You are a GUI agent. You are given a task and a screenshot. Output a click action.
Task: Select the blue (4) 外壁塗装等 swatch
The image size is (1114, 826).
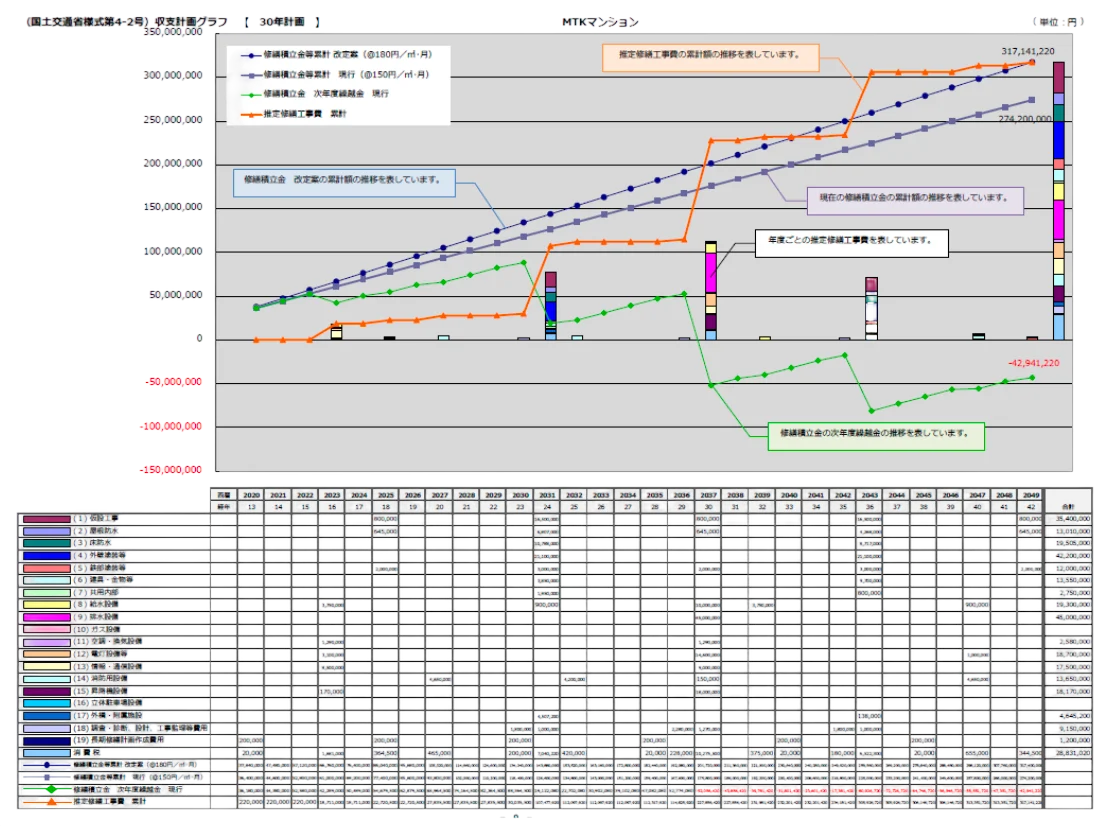(x=47, y=556)
